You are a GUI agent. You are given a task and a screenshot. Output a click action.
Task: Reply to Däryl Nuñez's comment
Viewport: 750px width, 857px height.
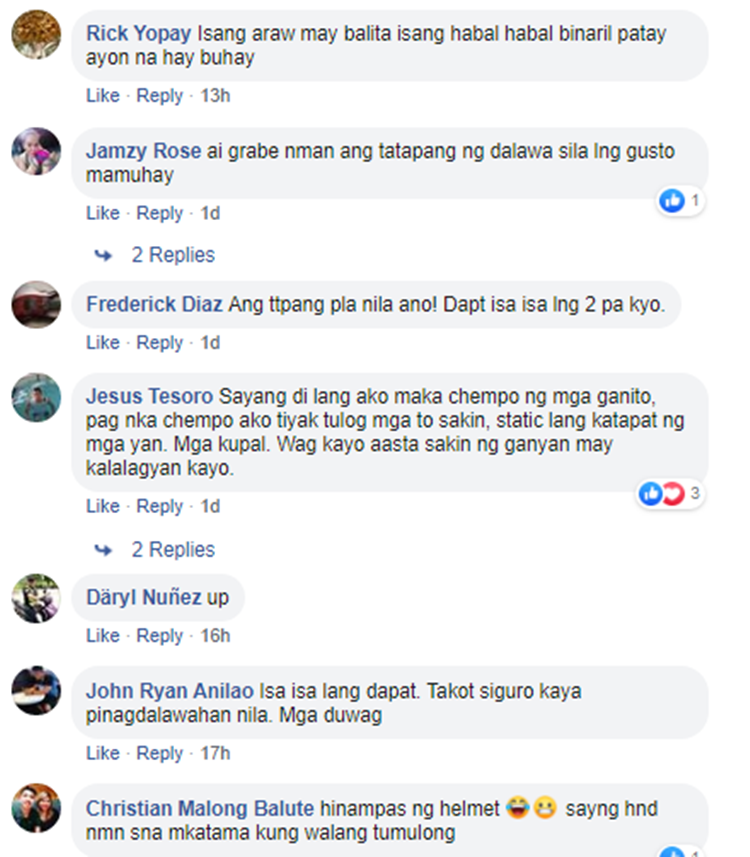point(160,636)
